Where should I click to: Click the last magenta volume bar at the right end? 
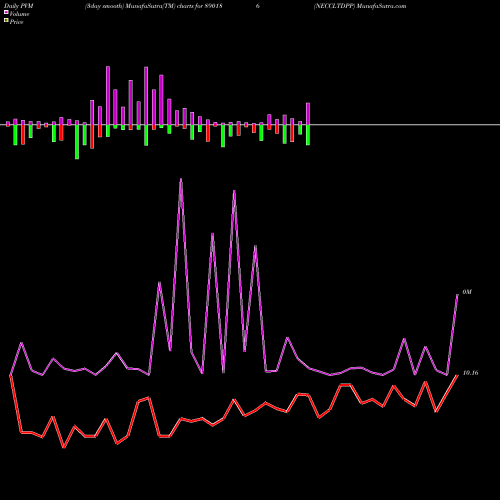coord(308,114)
